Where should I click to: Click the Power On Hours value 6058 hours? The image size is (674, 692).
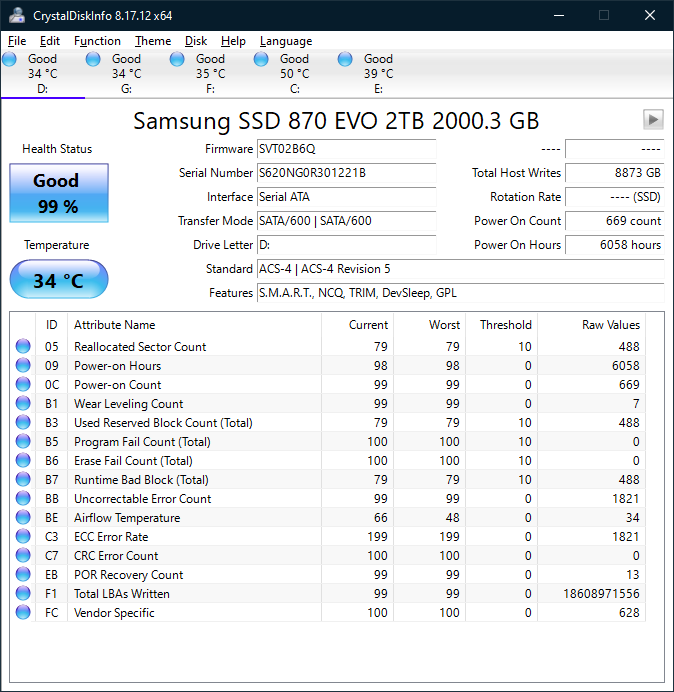614,244
